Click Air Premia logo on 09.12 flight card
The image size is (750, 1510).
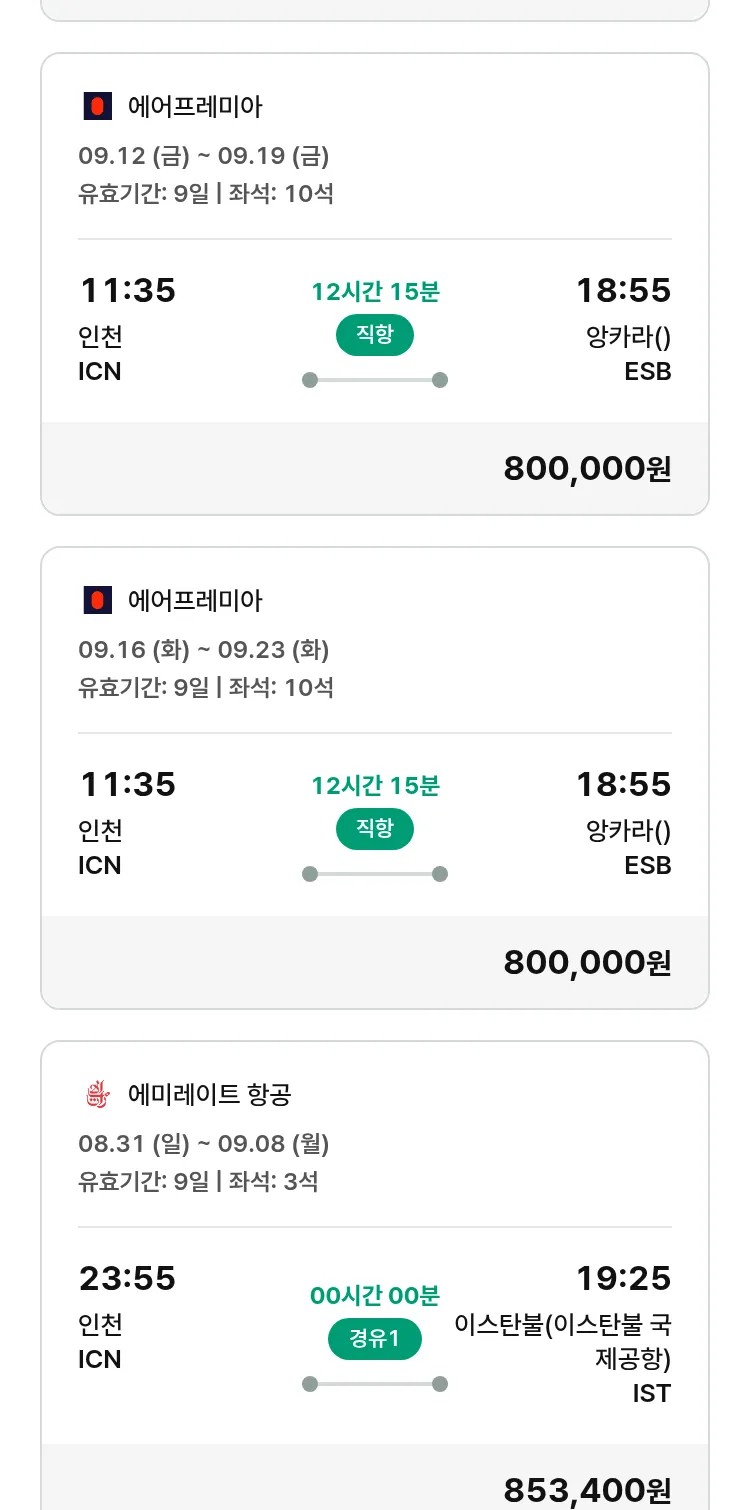(x=97, y=106)
